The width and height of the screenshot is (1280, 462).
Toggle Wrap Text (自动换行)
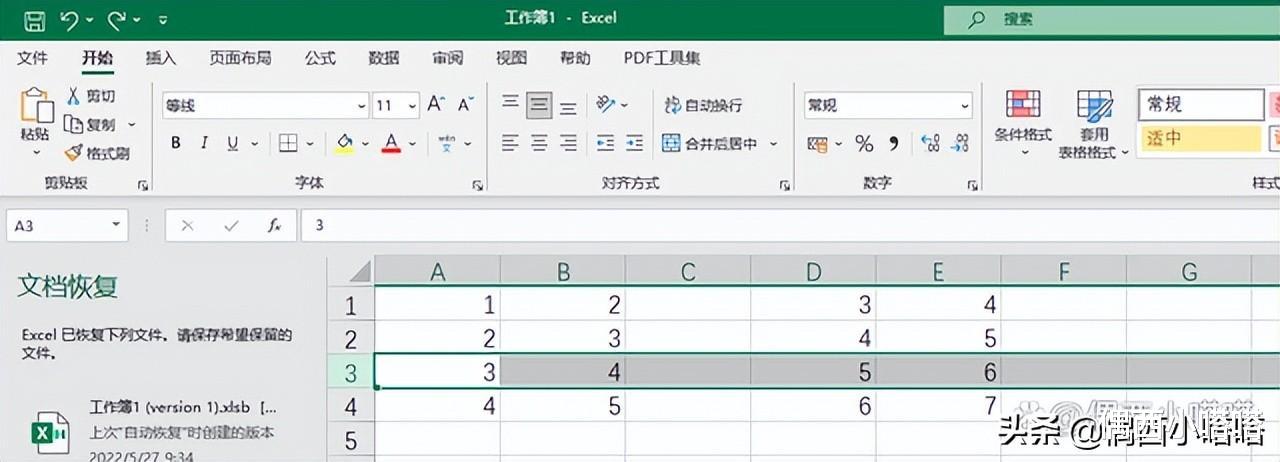[703, 105]
